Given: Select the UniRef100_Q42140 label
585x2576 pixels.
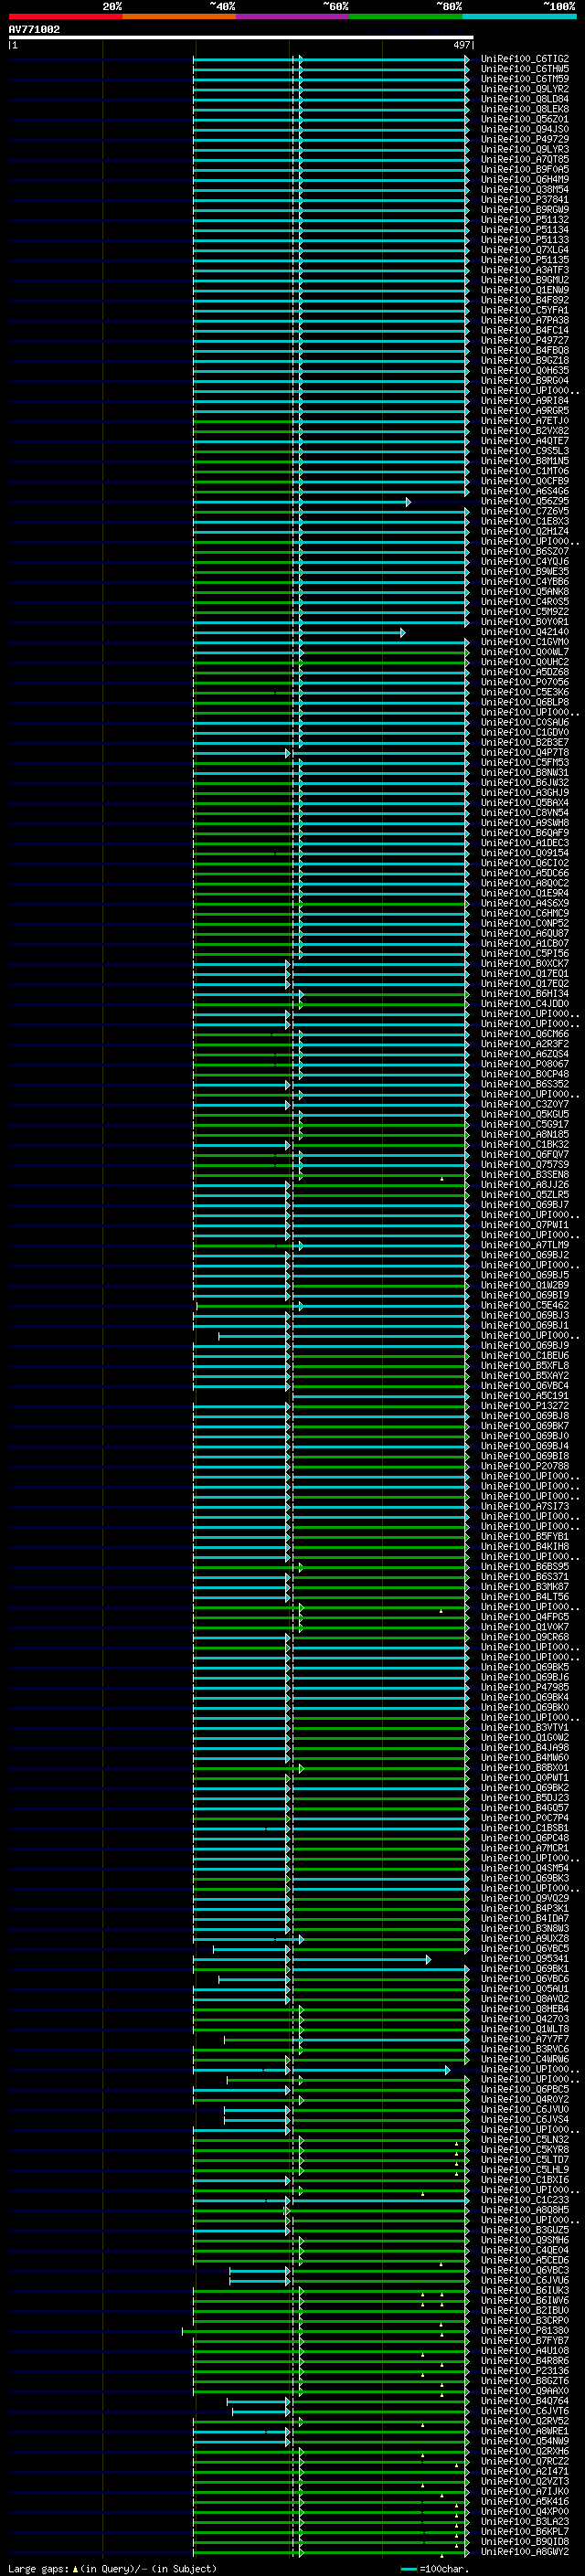Looking at the screenshot, I should (525, 632).
